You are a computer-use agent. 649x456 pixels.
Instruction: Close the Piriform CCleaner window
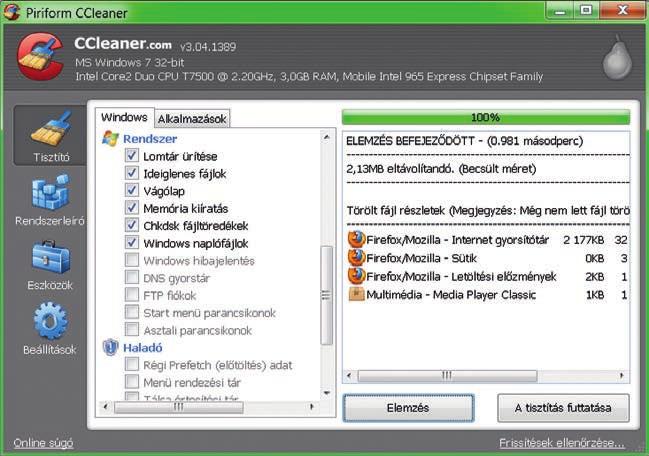tap(622, 10)
